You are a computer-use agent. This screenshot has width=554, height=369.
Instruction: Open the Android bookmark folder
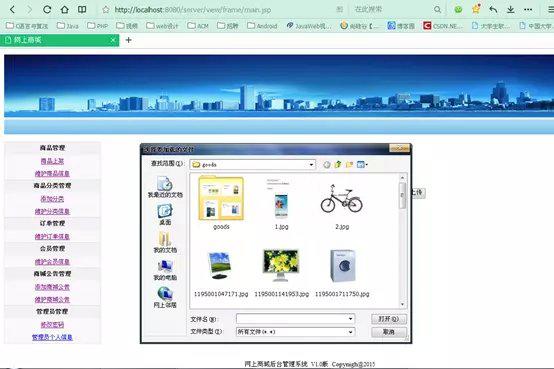point(262,26)
